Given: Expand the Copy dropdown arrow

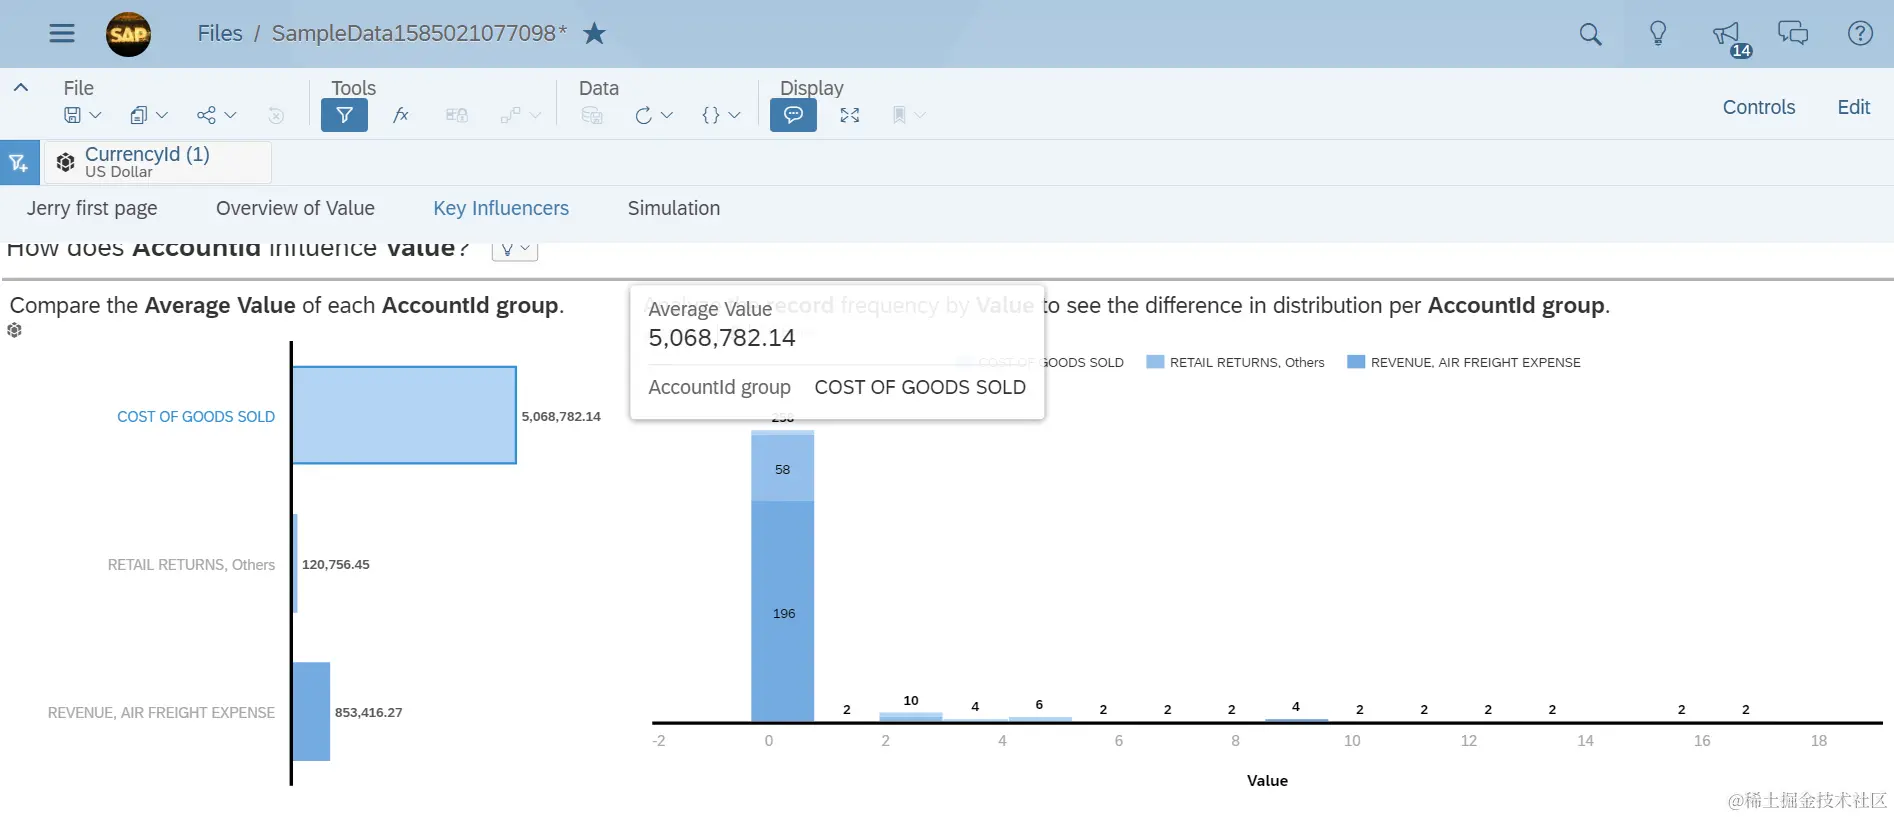Looking at the screenshot, I should (x=162, y=115).
